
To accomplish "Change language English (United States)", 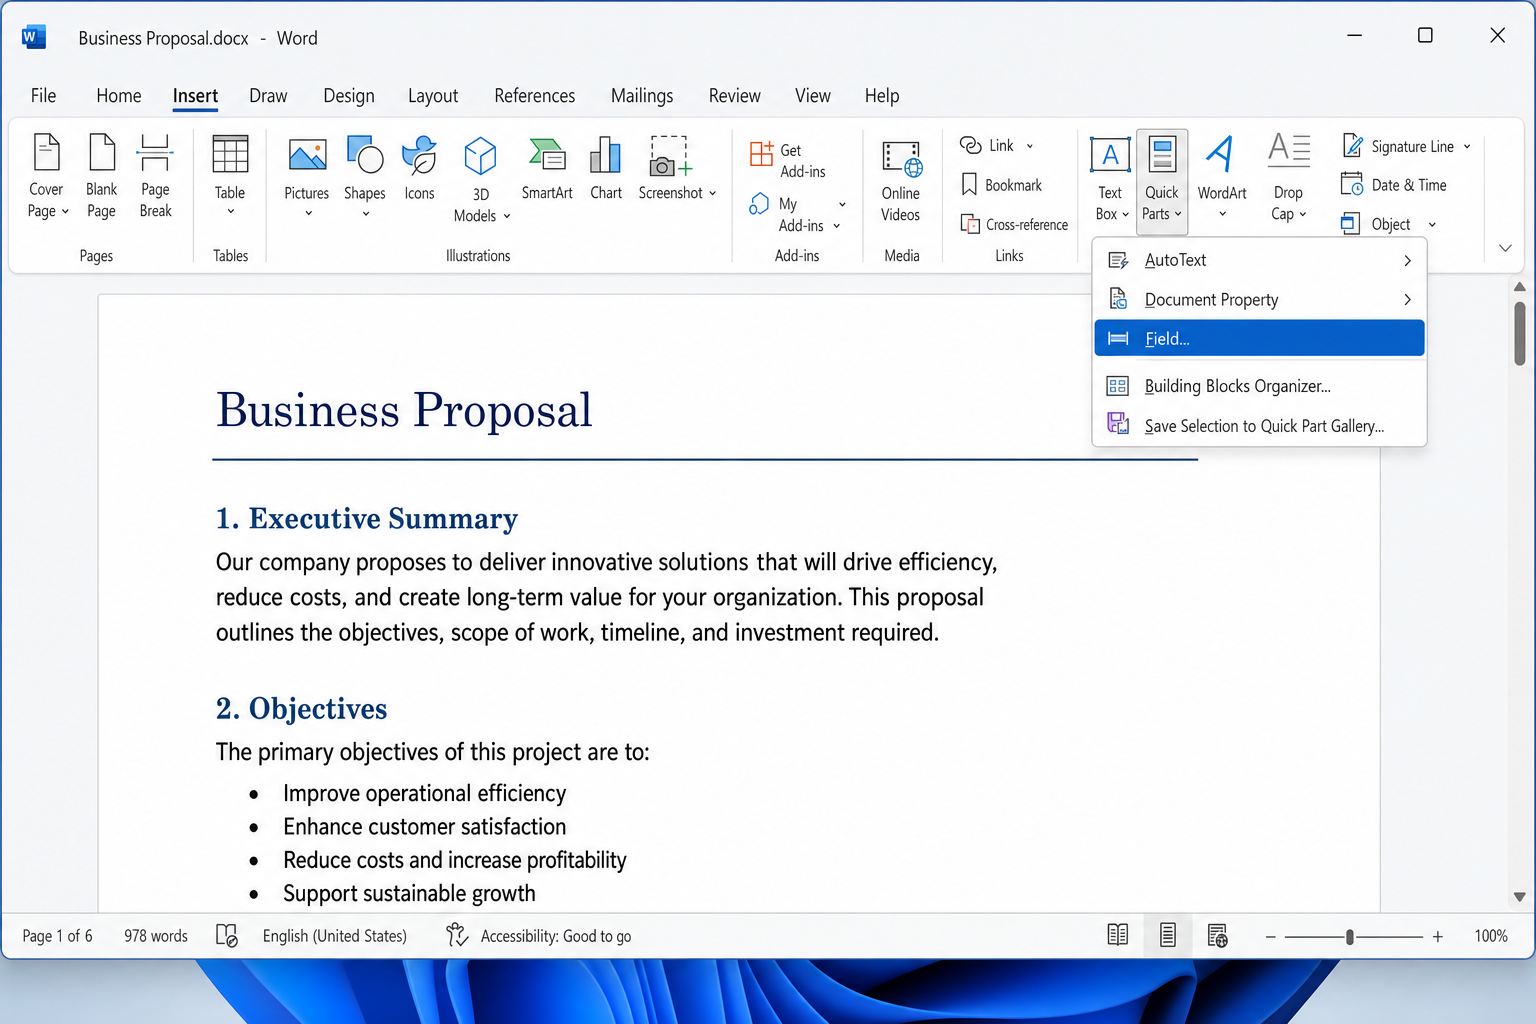I will (x=335, y=936).
